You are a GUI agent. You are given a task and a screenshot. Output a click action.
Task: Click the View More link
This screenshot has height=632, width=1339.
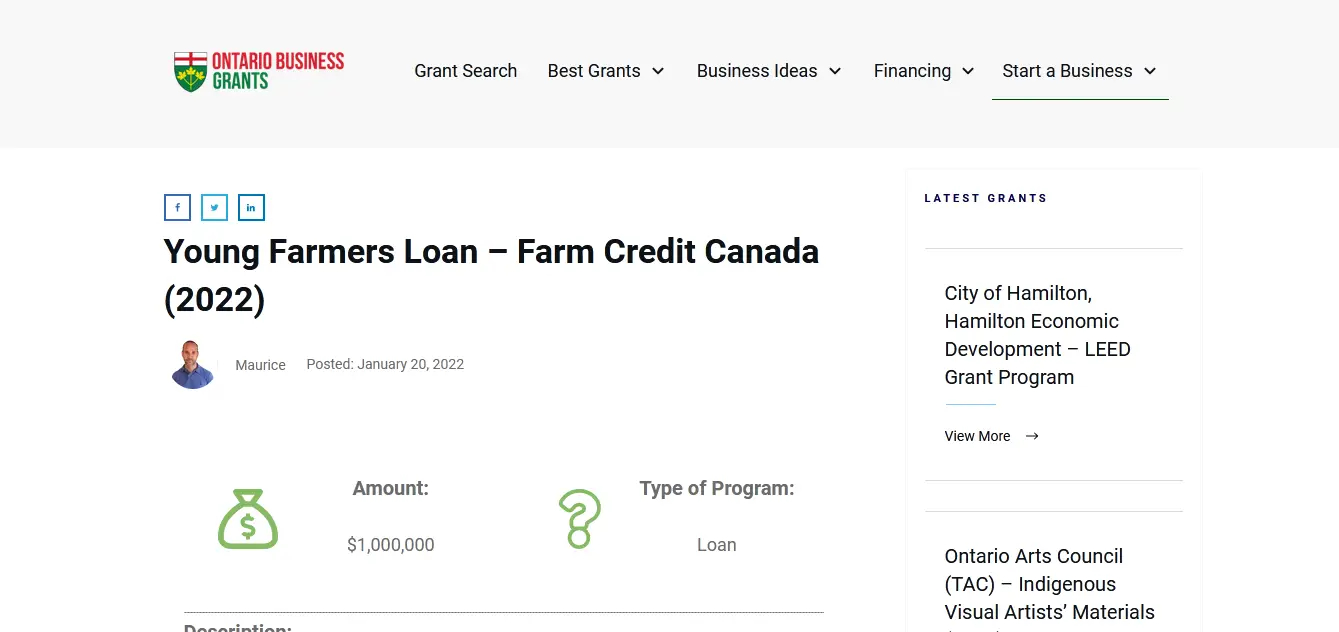(x=977, y=436)
